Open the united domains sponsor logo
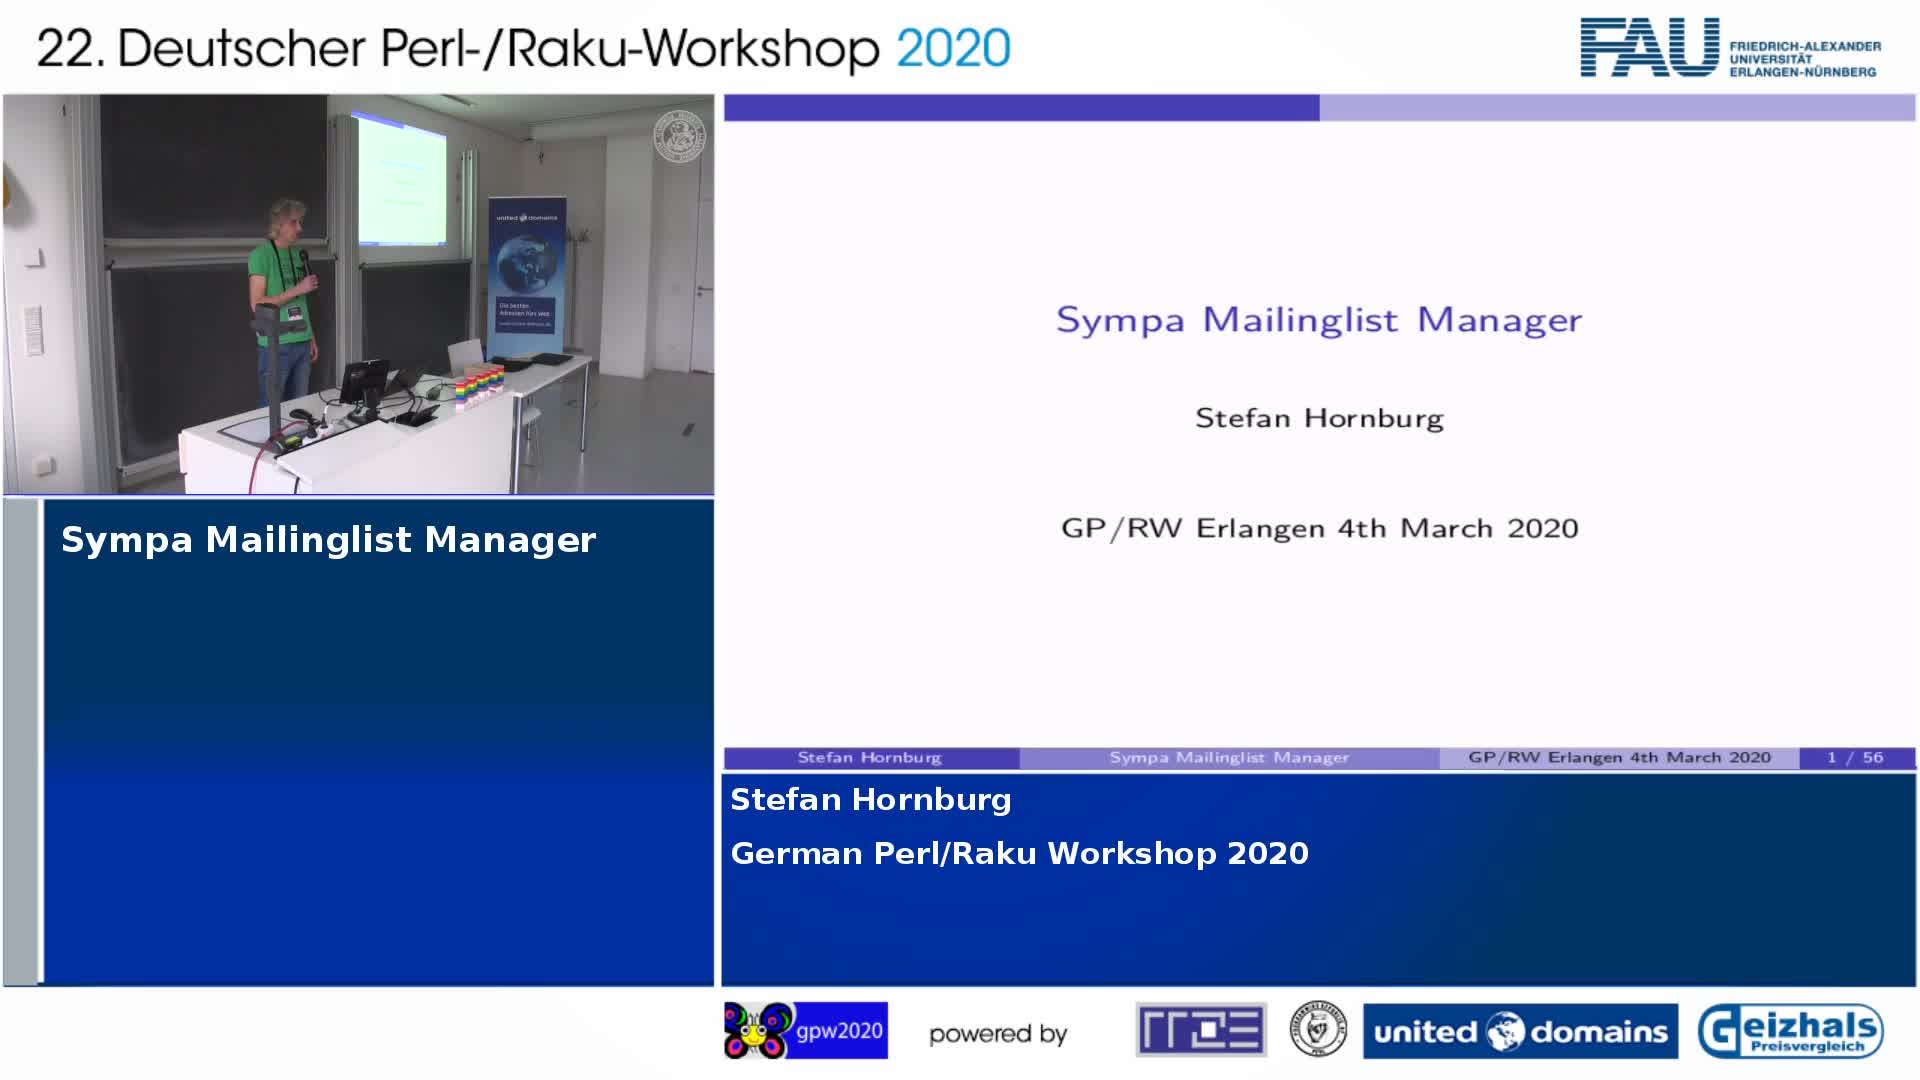The width and height of the screenshot is (1920, 1080). click(1520, 1031)
